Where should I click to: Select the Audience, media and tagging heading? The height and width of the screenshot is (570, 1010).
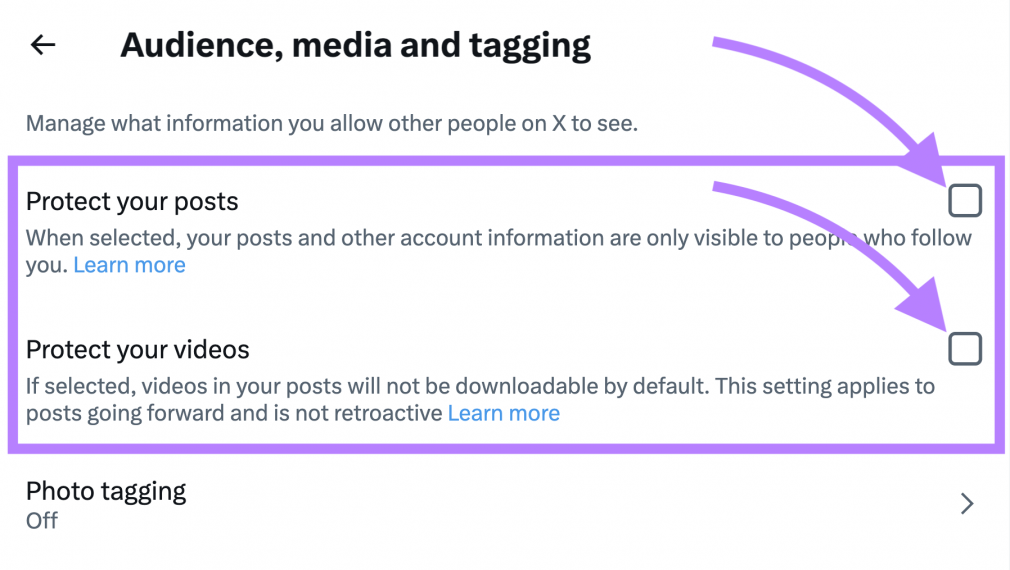(355, 46)
